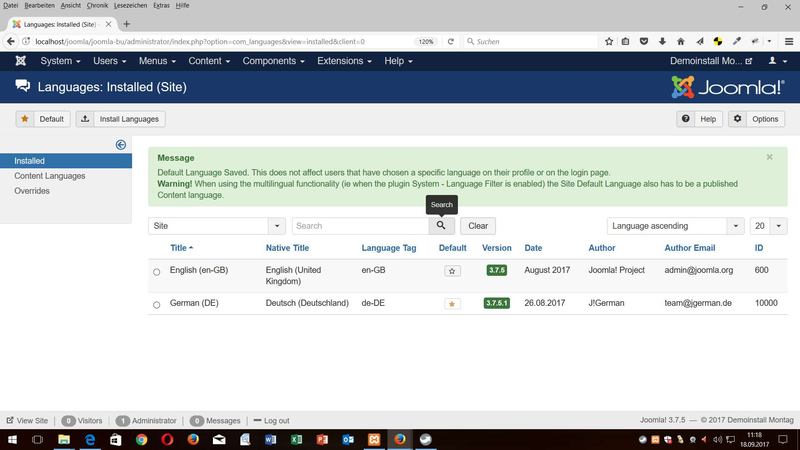
Task: Bookmark this page using the star icon
Action: (x=609, y=41)
